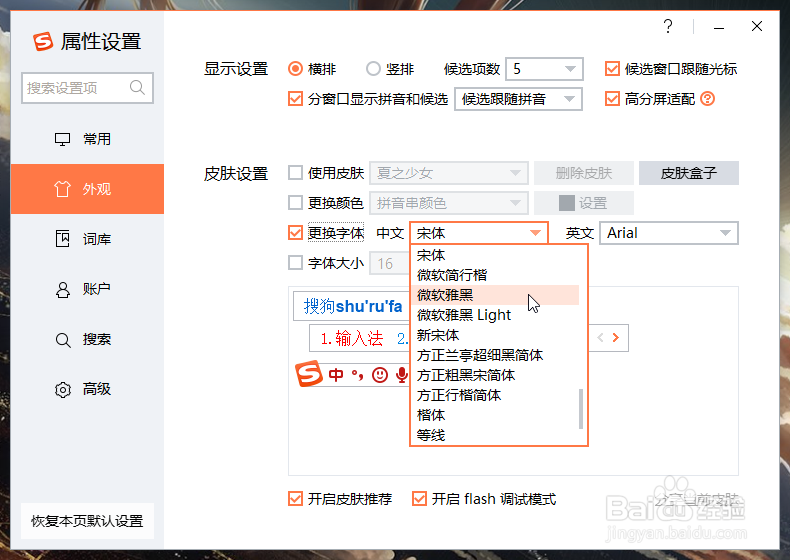This screenshot has width=790, height=560.
Task: Select the 横排 radio button
Action: [x=295, y=69]
